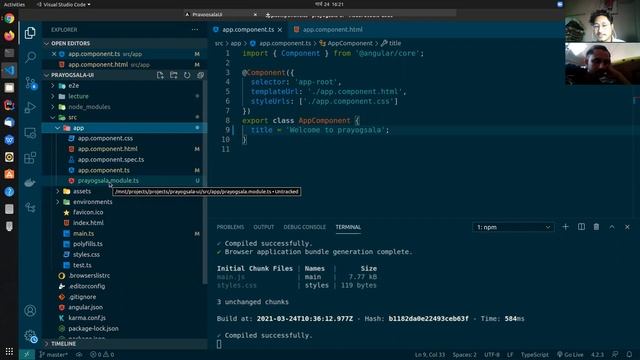The height and width of the screenshot is (360, 640).
Task: Open the Visual Studio Code app menu
Action: tap(64, 4)
